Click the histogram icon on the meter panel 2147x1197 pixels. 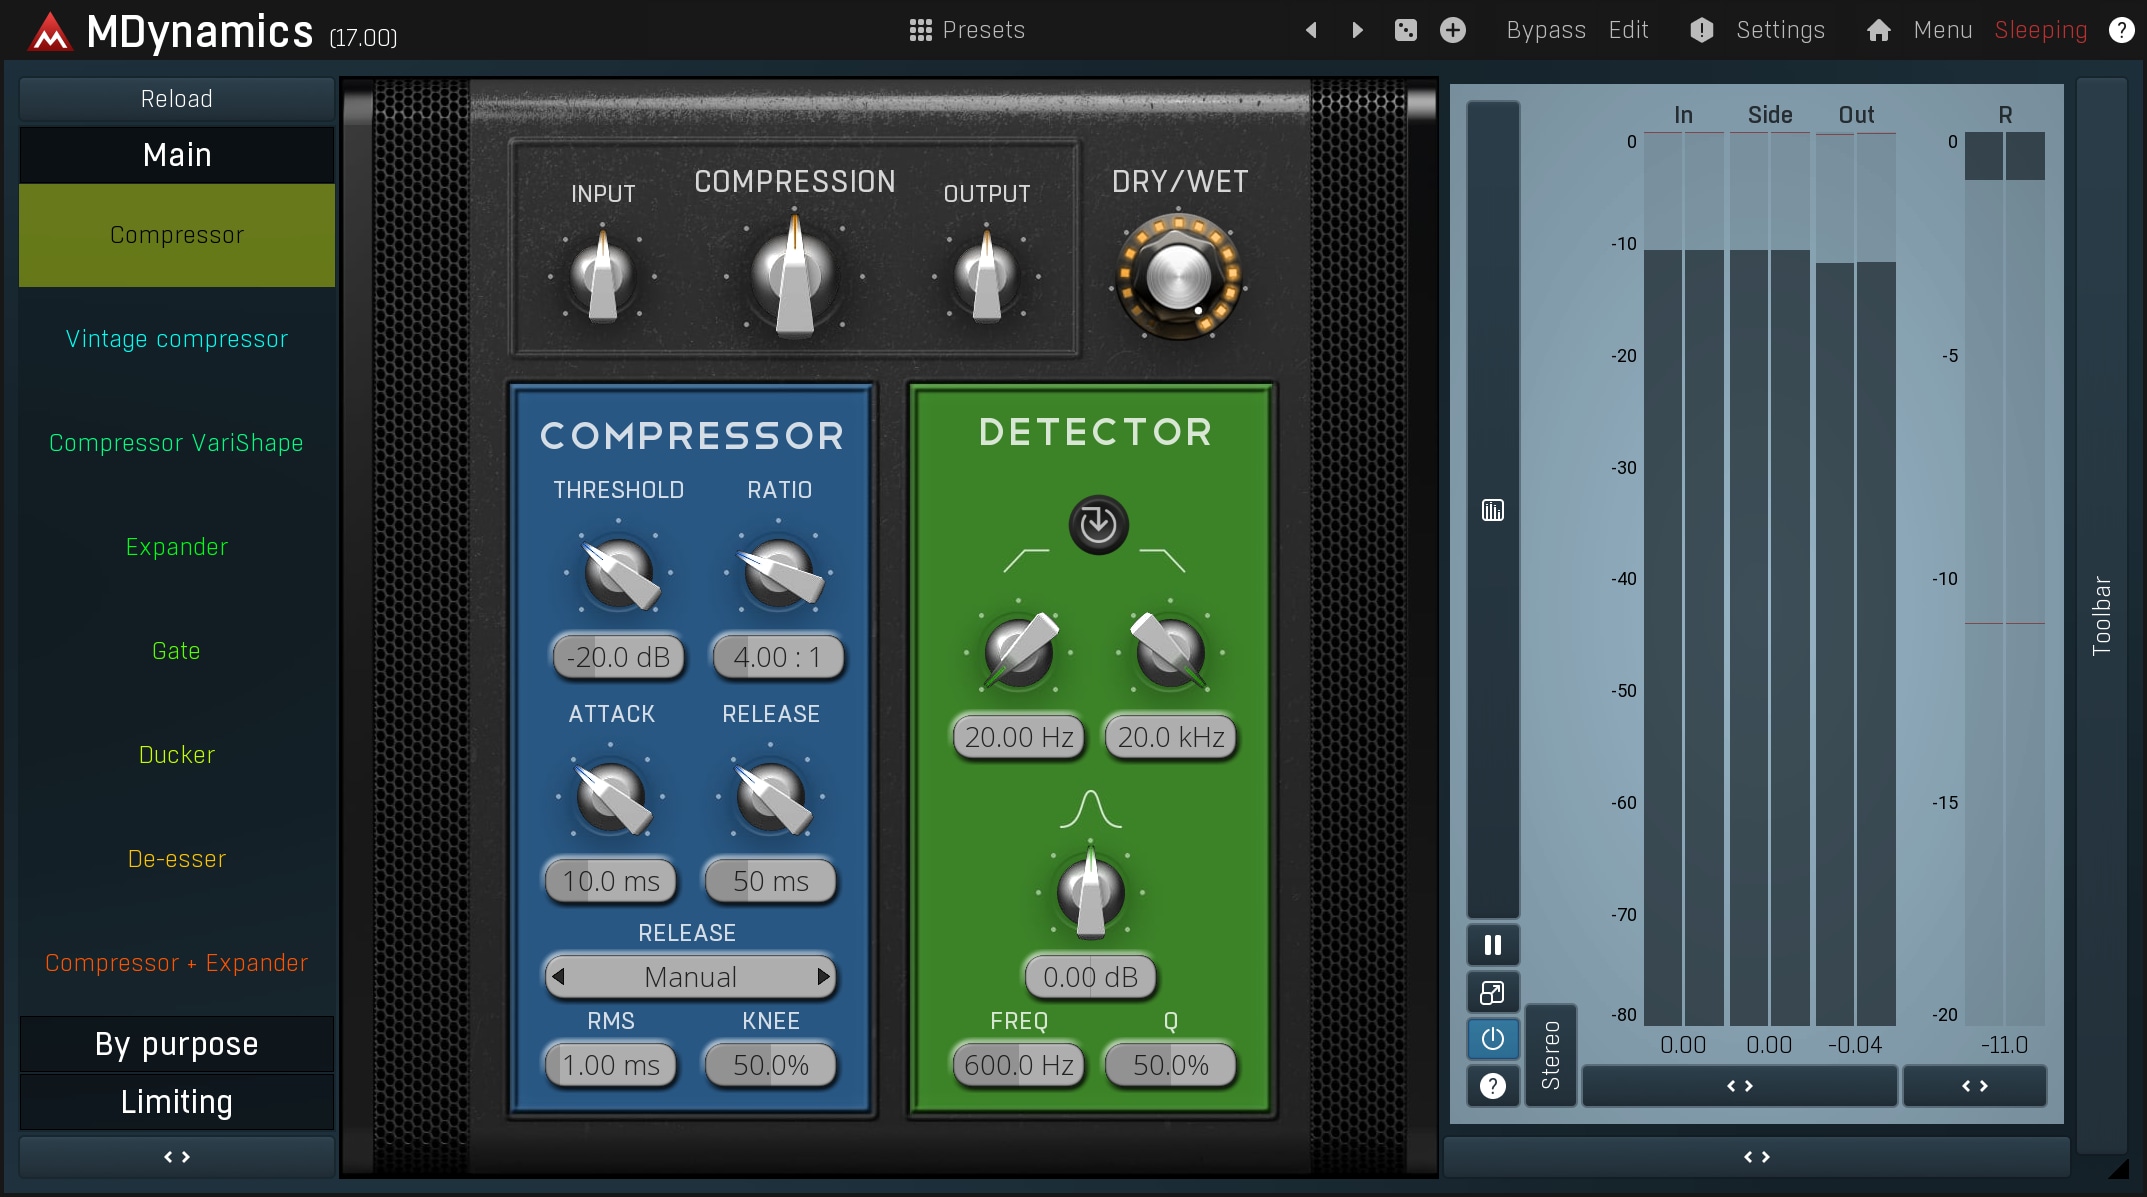point(1492,510)
